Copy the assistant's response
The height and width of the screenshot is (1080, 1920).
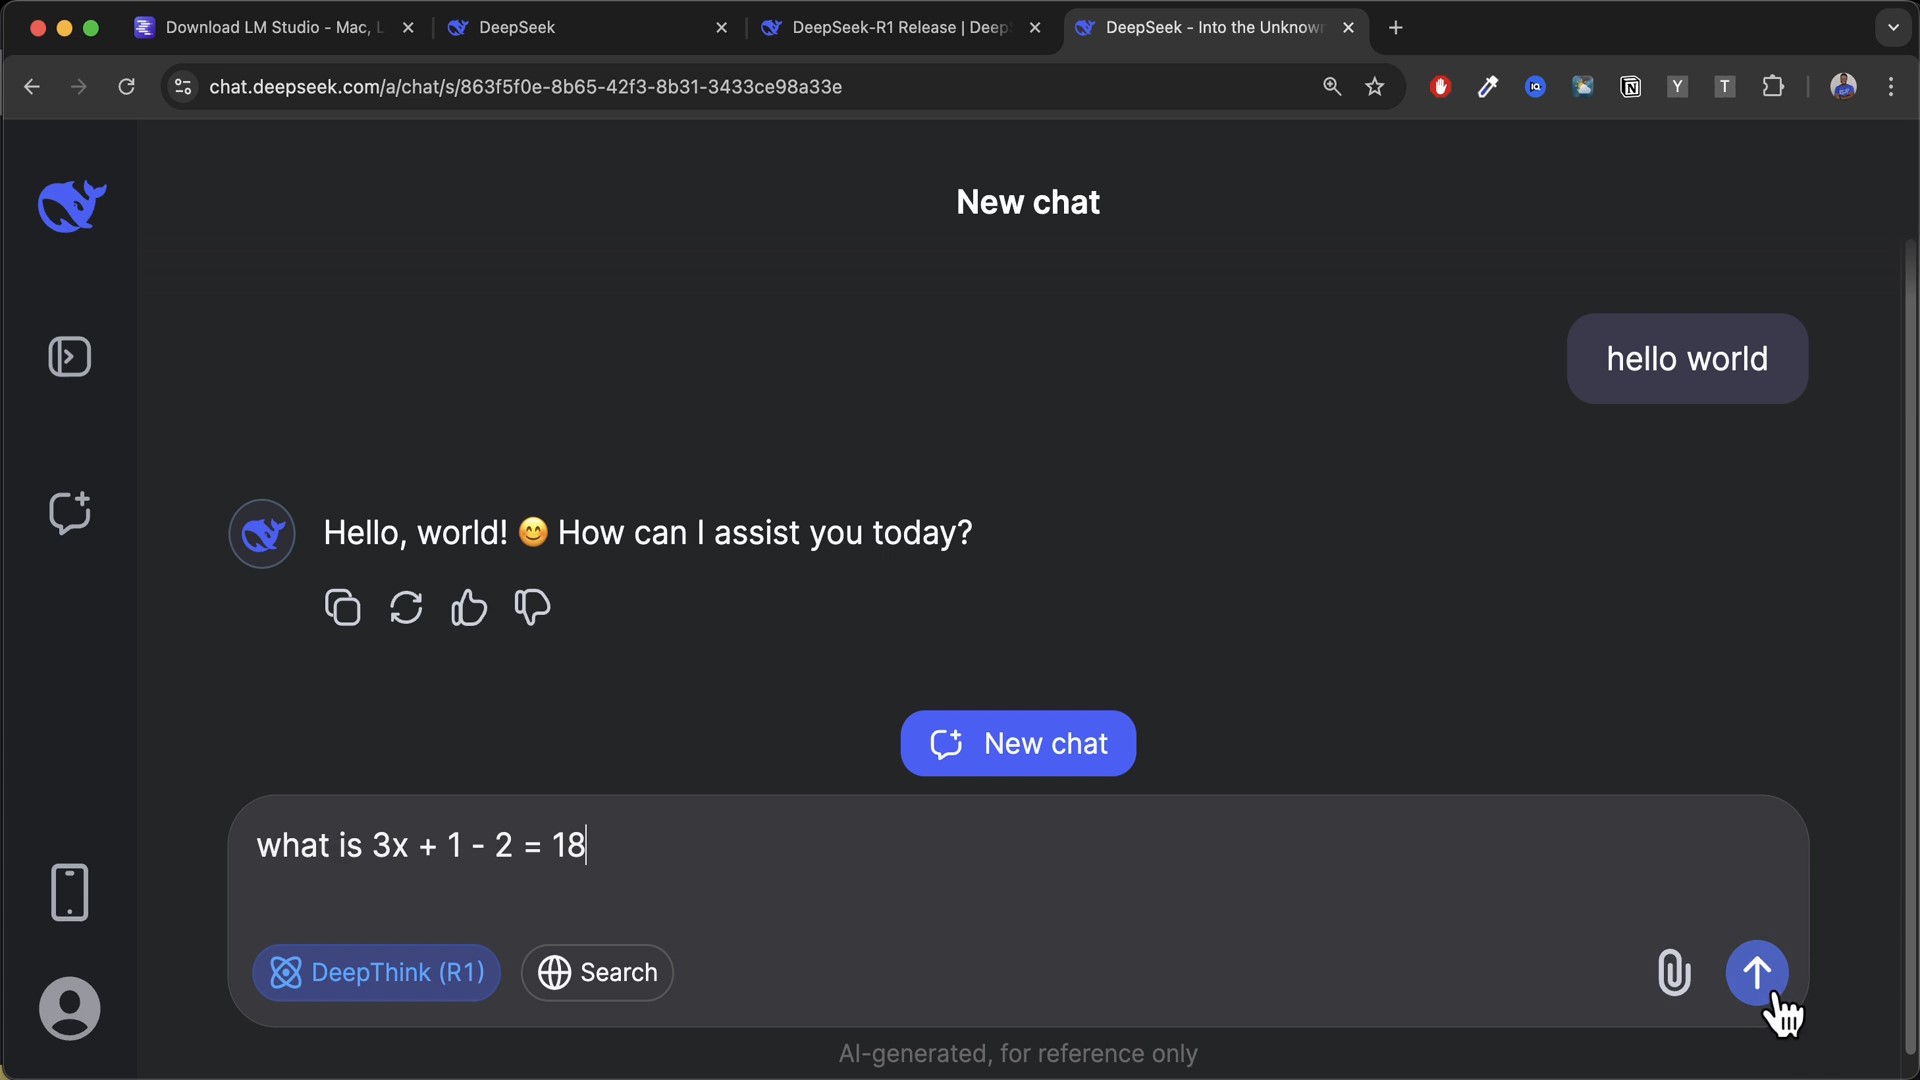point(343,607)
